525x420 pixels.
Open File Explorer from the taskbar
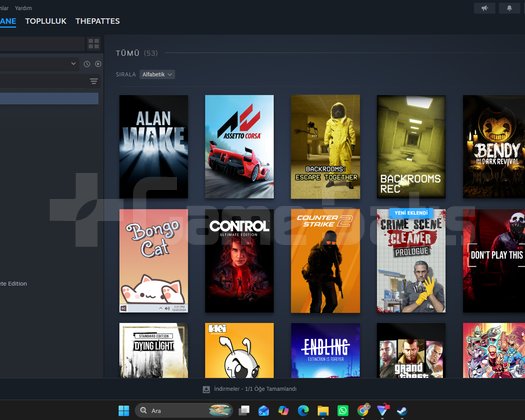[323, 411]
